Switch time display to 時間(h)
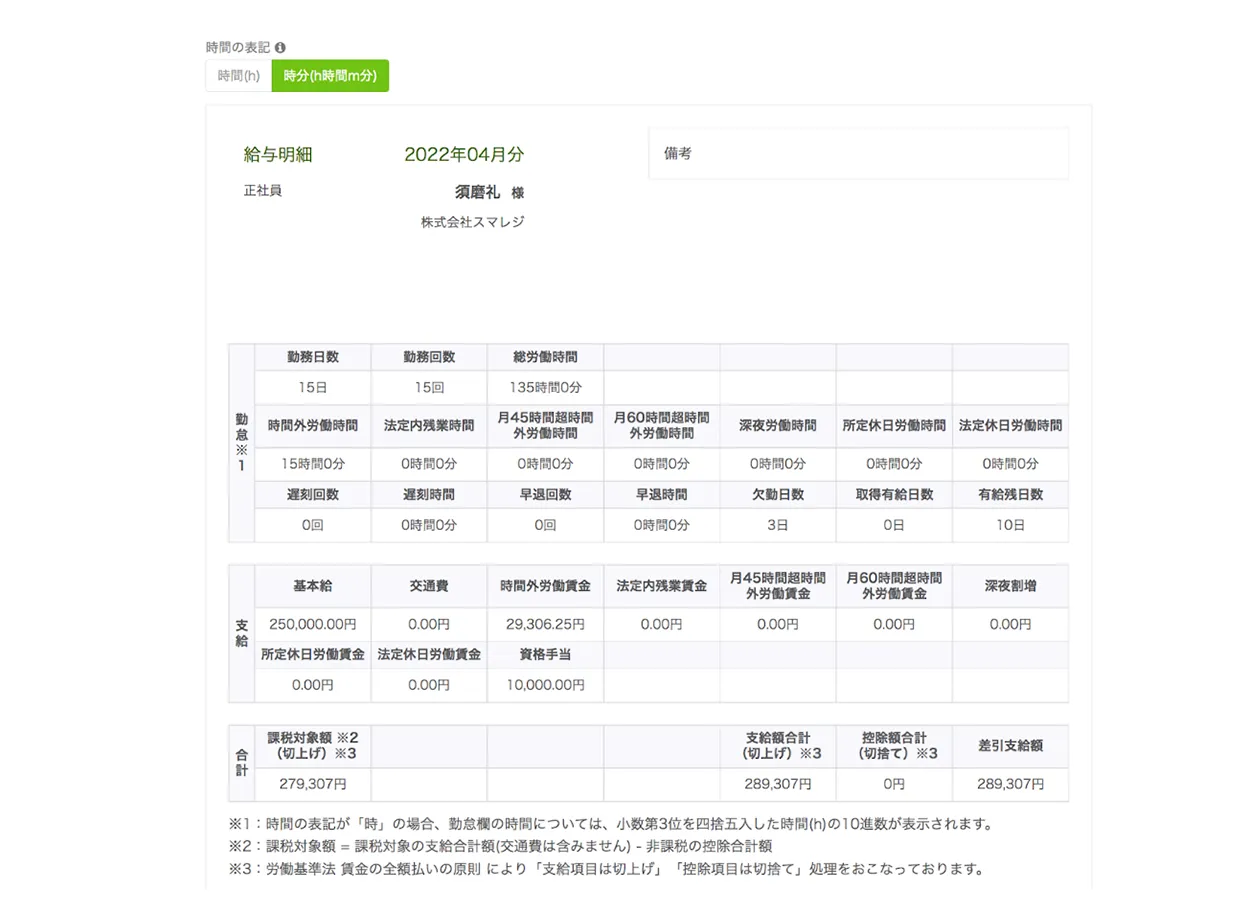The height and width of the screenshot is (923, 1248). (238, 76)
